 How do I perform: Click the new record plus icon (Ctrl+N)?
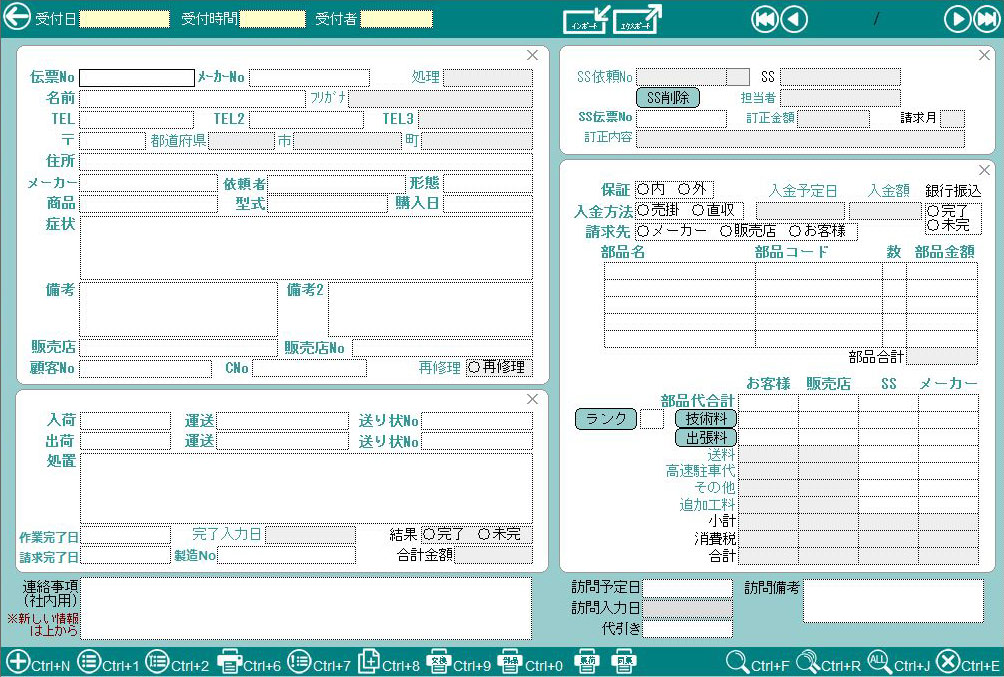pyautogui.click(x=18, y=662)
